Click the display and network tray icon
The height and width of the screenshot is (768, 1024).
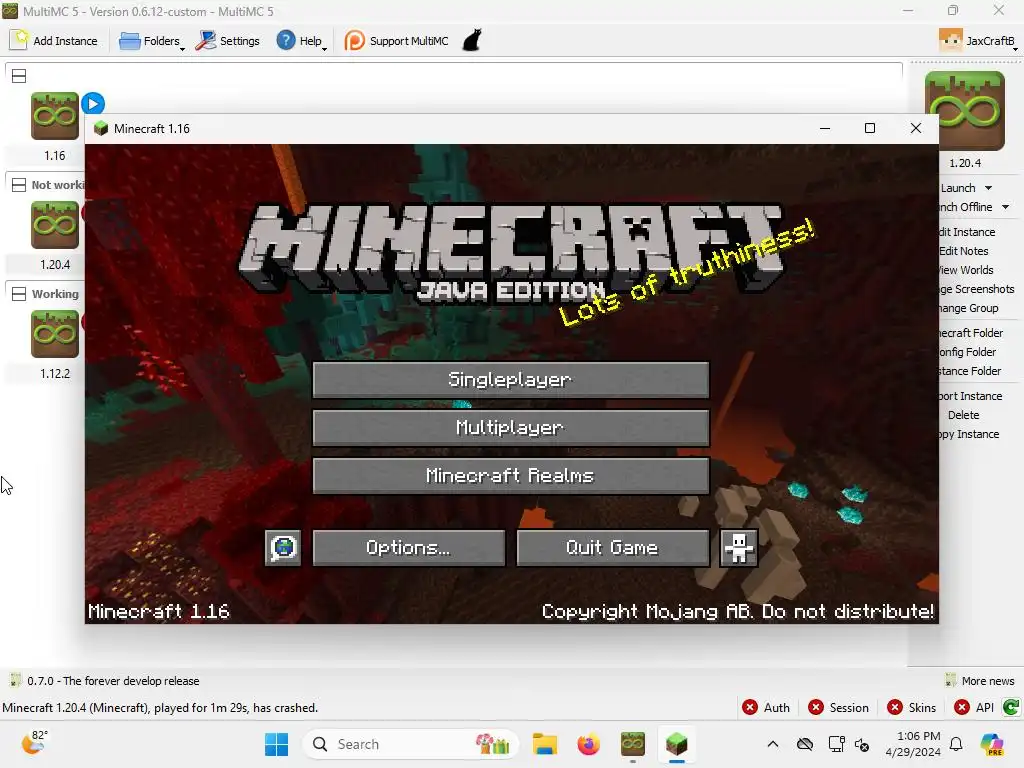[836, 744]
